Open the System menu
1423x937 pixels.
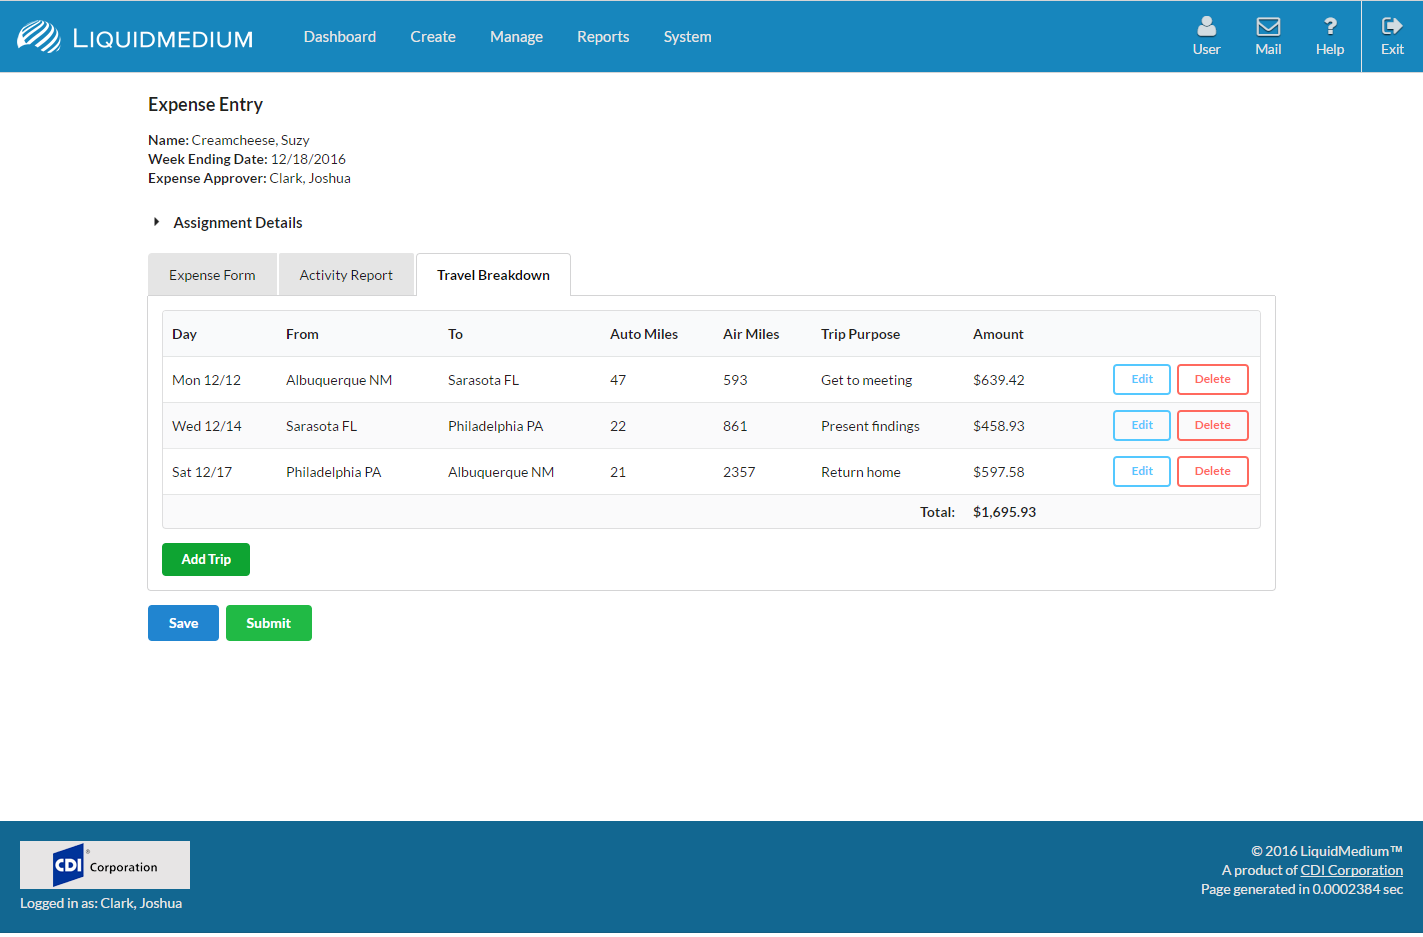[688, 37]
